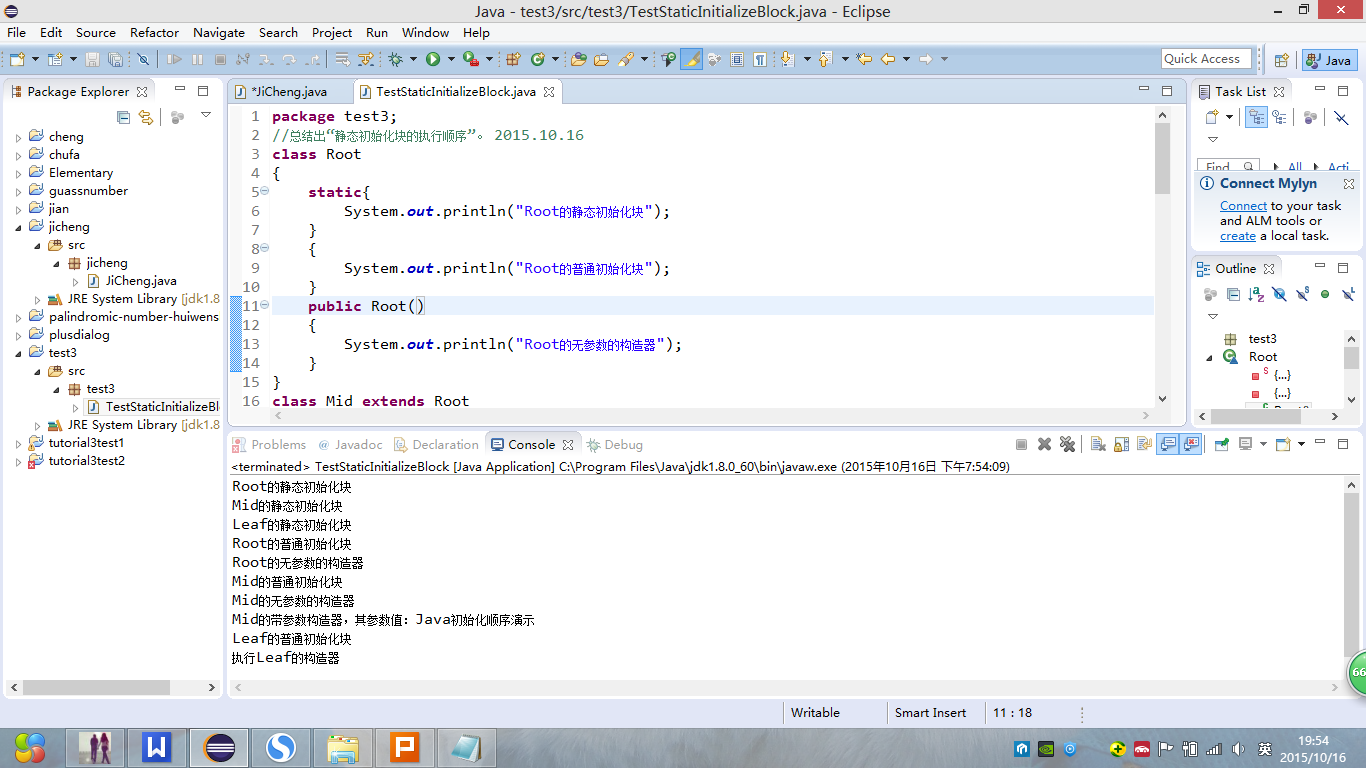Click the Back navigation arrow
Viewport: 1366px width, 768px height.
[x=888, y=59]
